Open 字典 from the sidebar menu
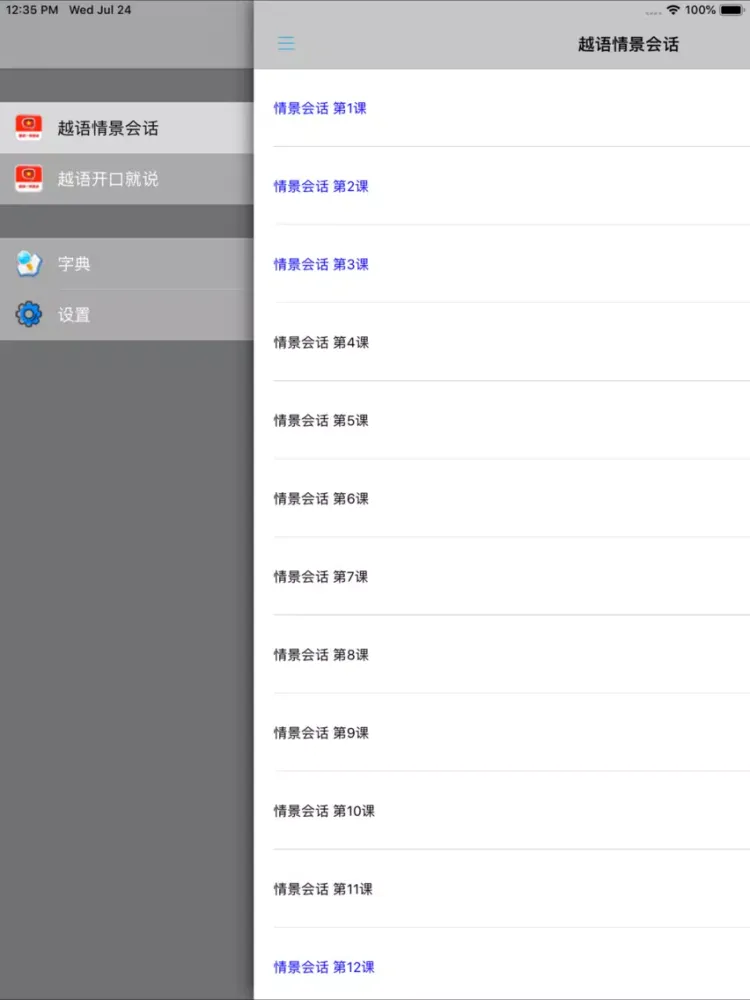Screen dimensions: 750x1000 pos(126,263)
